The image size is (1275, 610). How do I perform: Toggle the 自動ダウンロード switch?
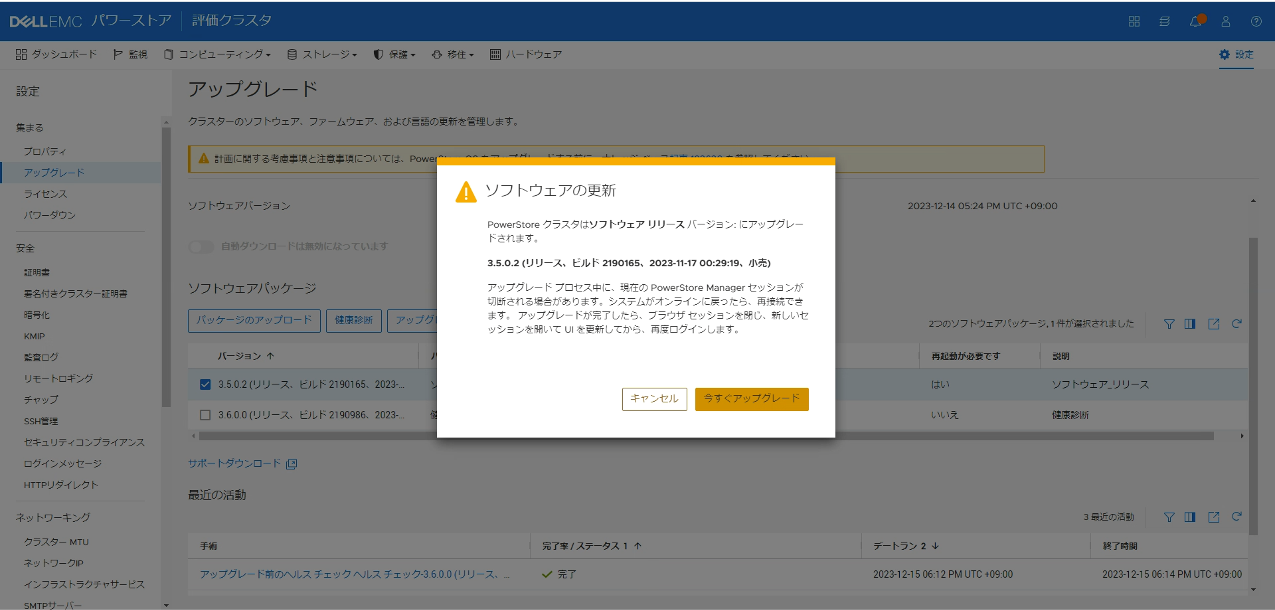201,246
